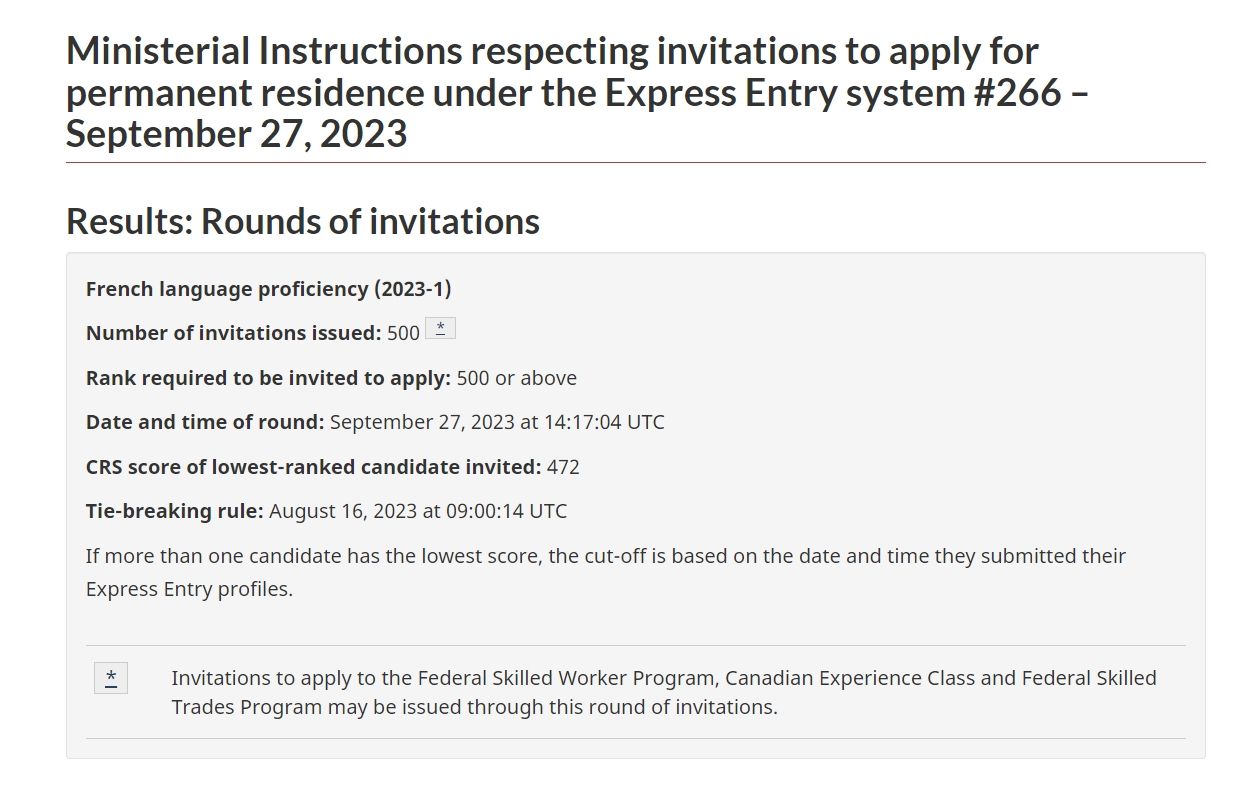Screen dimensions: 1242x794
Task: Select the "500 or above" rank value
Action: (517, 378)
